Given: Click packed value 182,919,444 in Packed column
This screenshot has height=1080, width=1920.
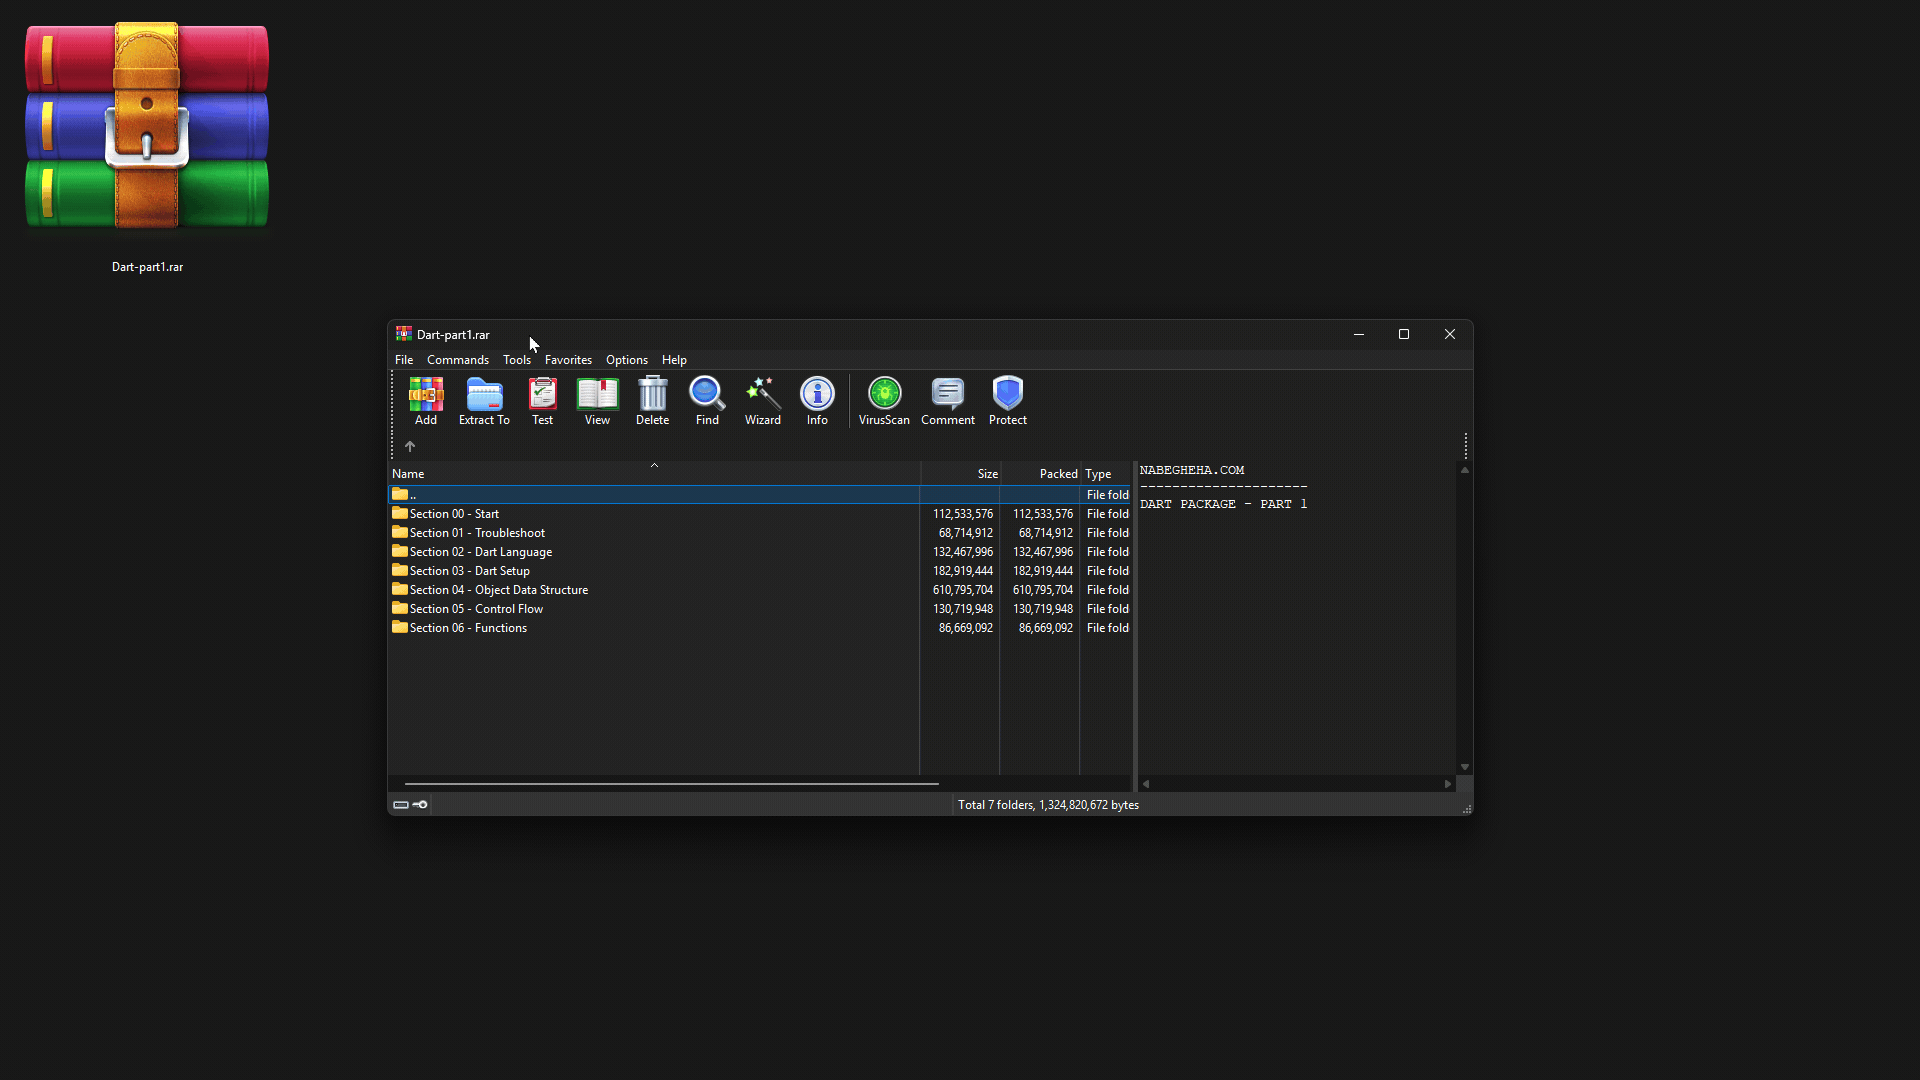Looking at the screenshot, I should pos(1043,571).
